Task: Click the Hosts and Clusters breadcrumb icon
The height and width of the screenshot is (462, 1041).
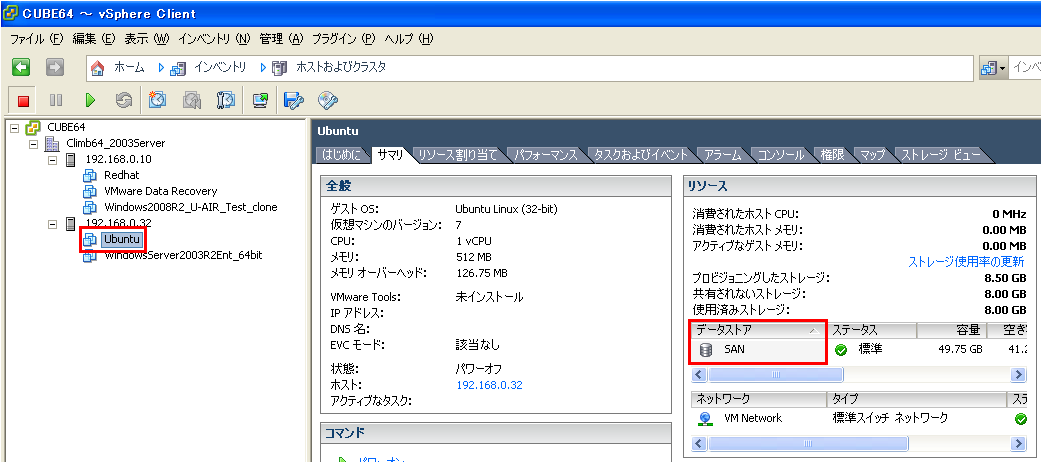Action: coord(280,68)
